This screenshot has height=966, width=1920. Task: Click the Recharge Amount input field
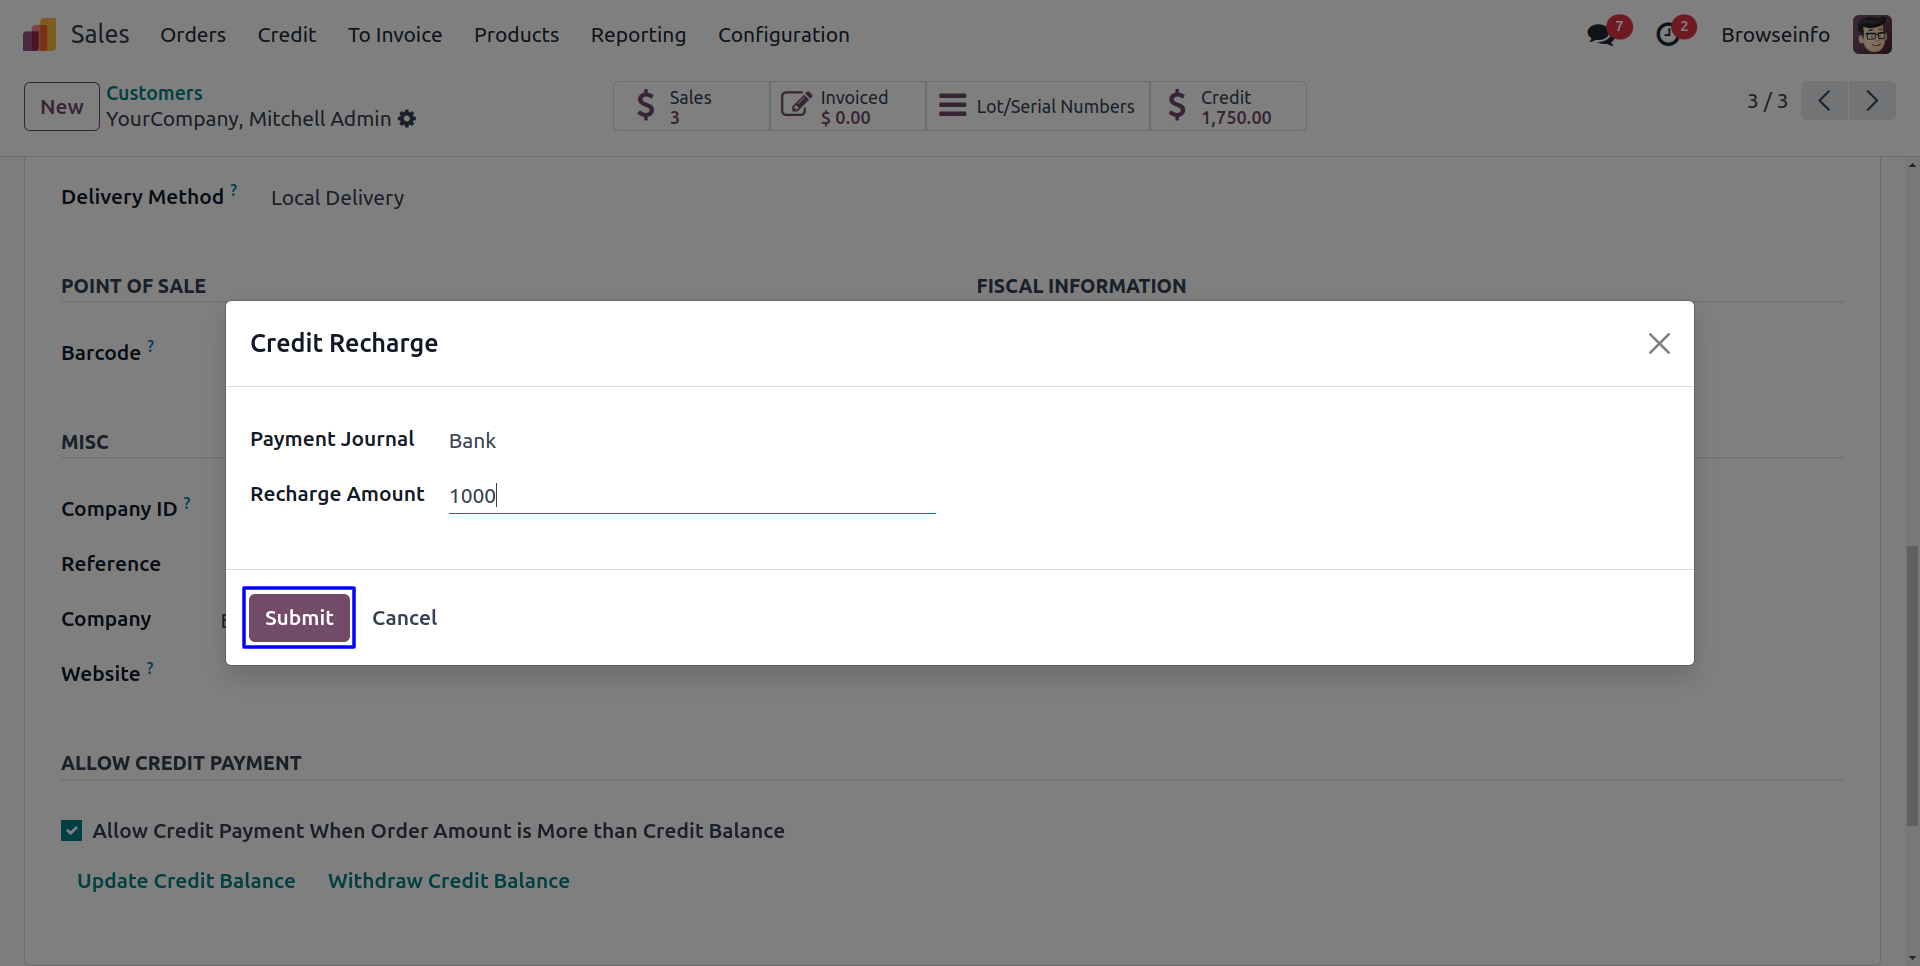(x=690, y=496)
